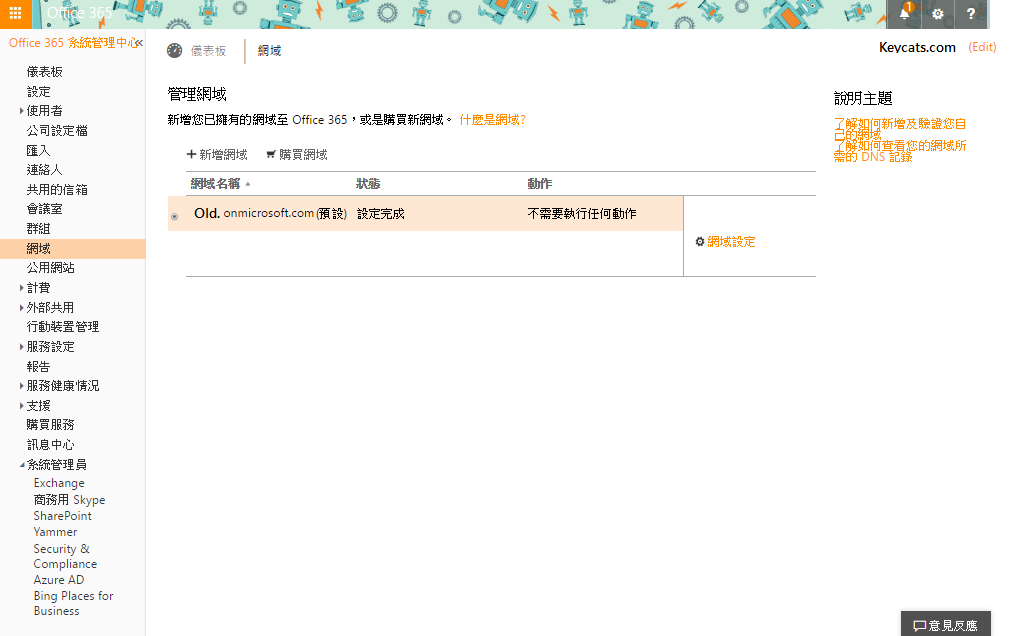
Task: Click the gear icon beside 網域設定
Action: [700, 242]
